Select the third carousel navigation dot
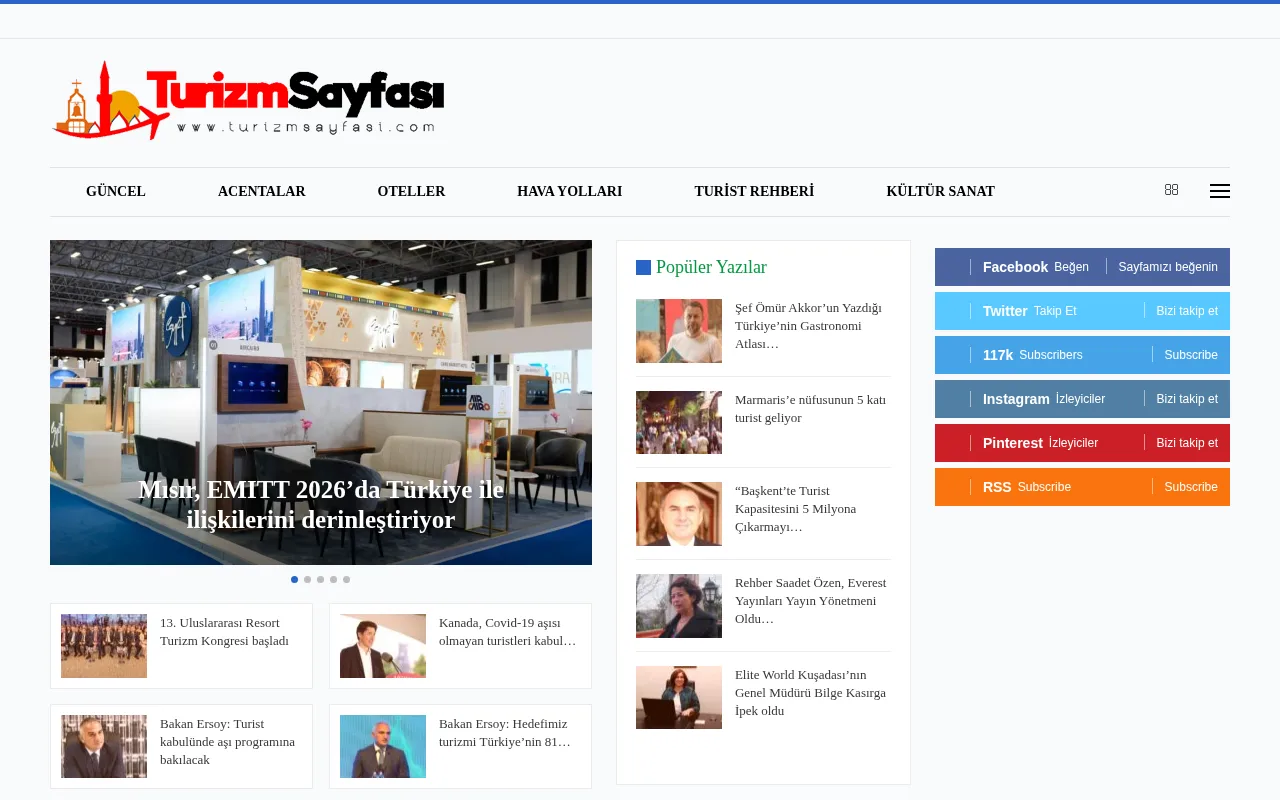 tap(320, 579)
